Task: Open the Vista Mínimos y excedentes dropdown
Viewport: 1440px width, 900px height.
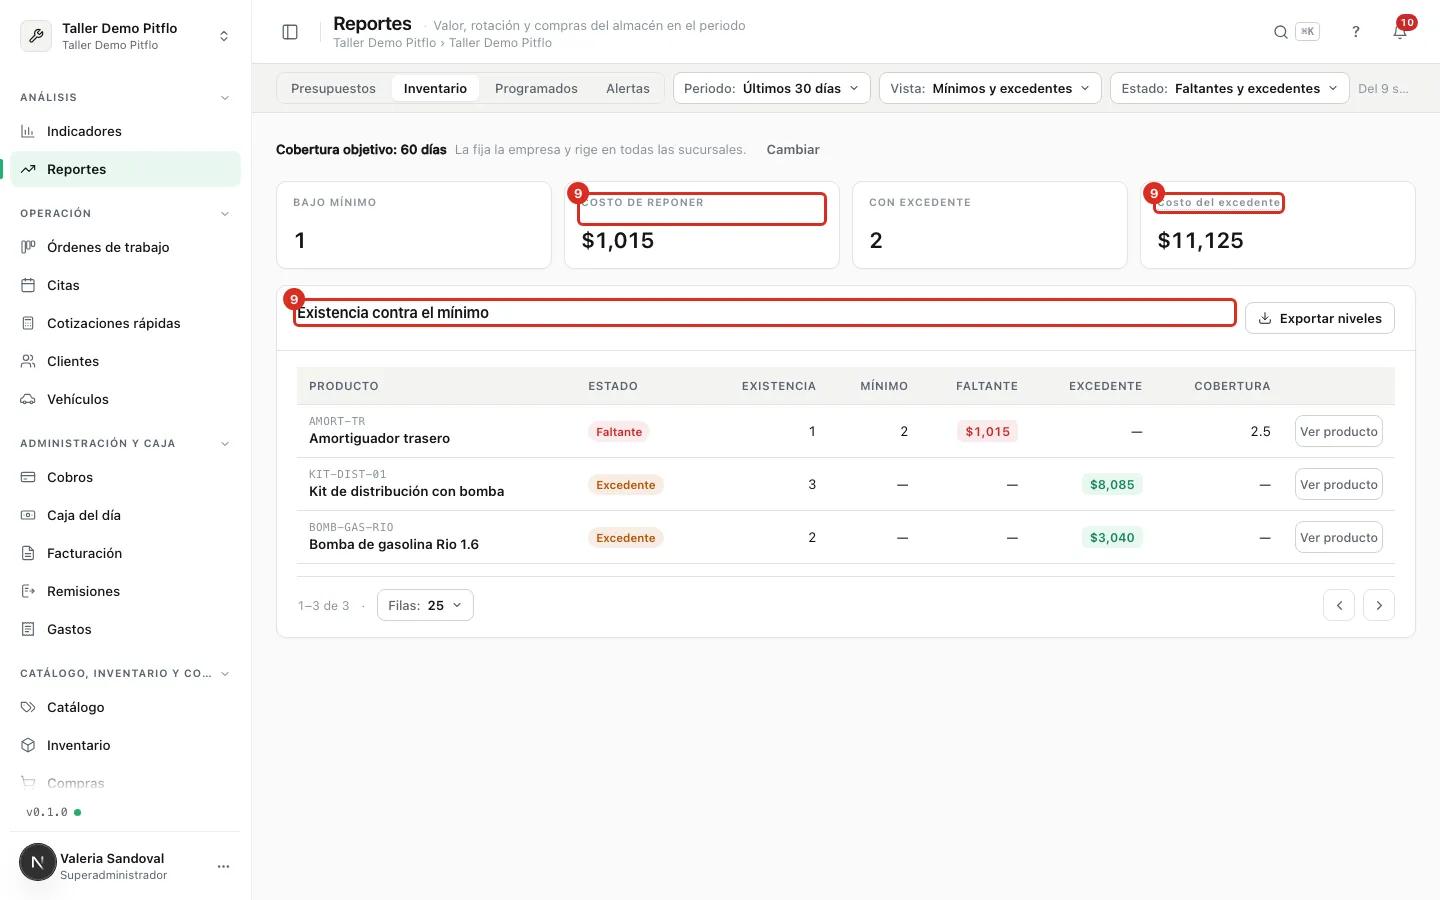Action: 990,88
